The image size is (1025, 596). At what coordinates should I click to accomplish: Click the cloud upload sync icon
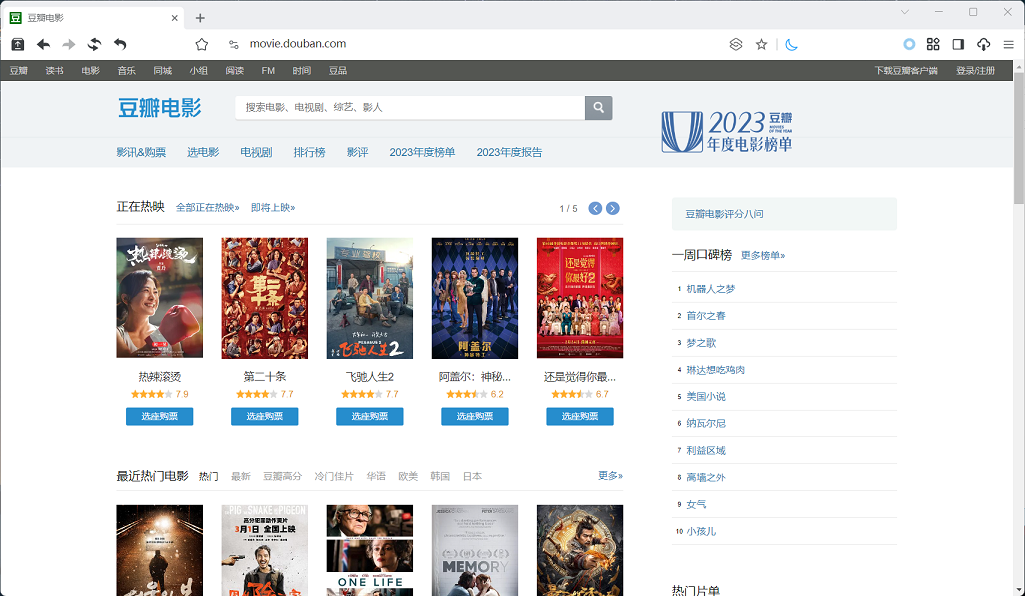click(983, 44)
